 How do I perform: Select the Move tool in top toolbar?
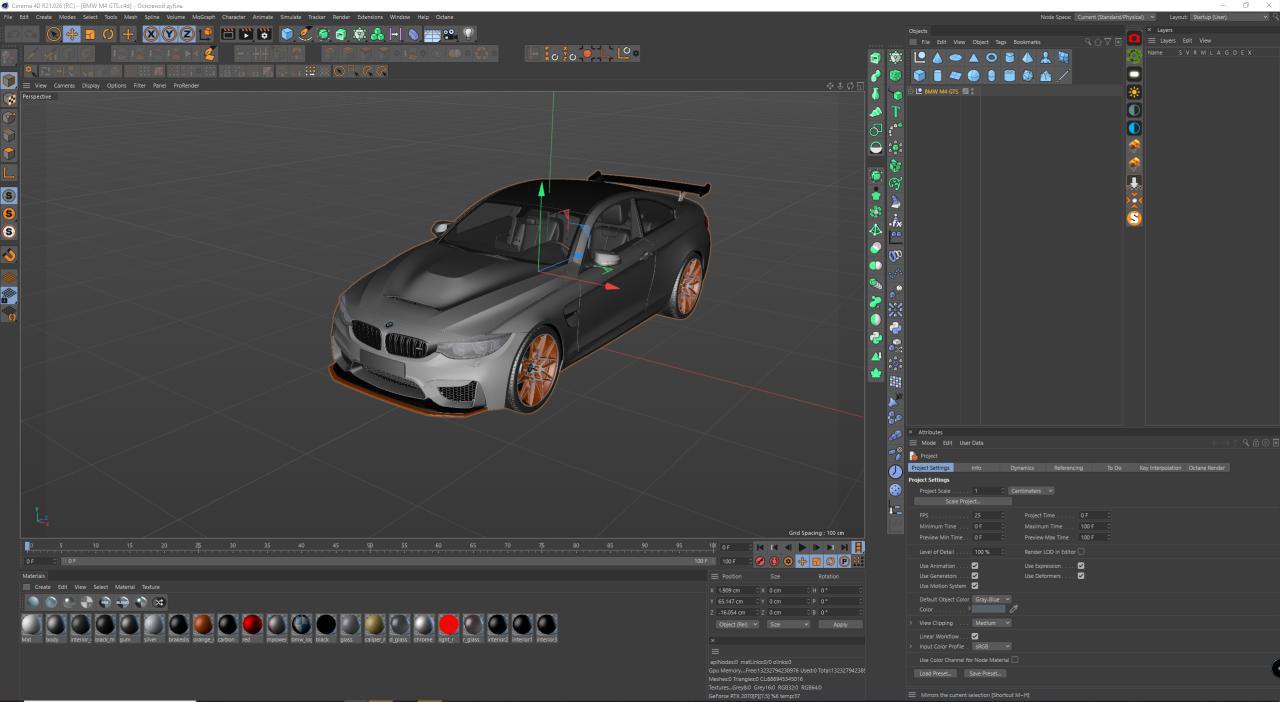(71, 34)
